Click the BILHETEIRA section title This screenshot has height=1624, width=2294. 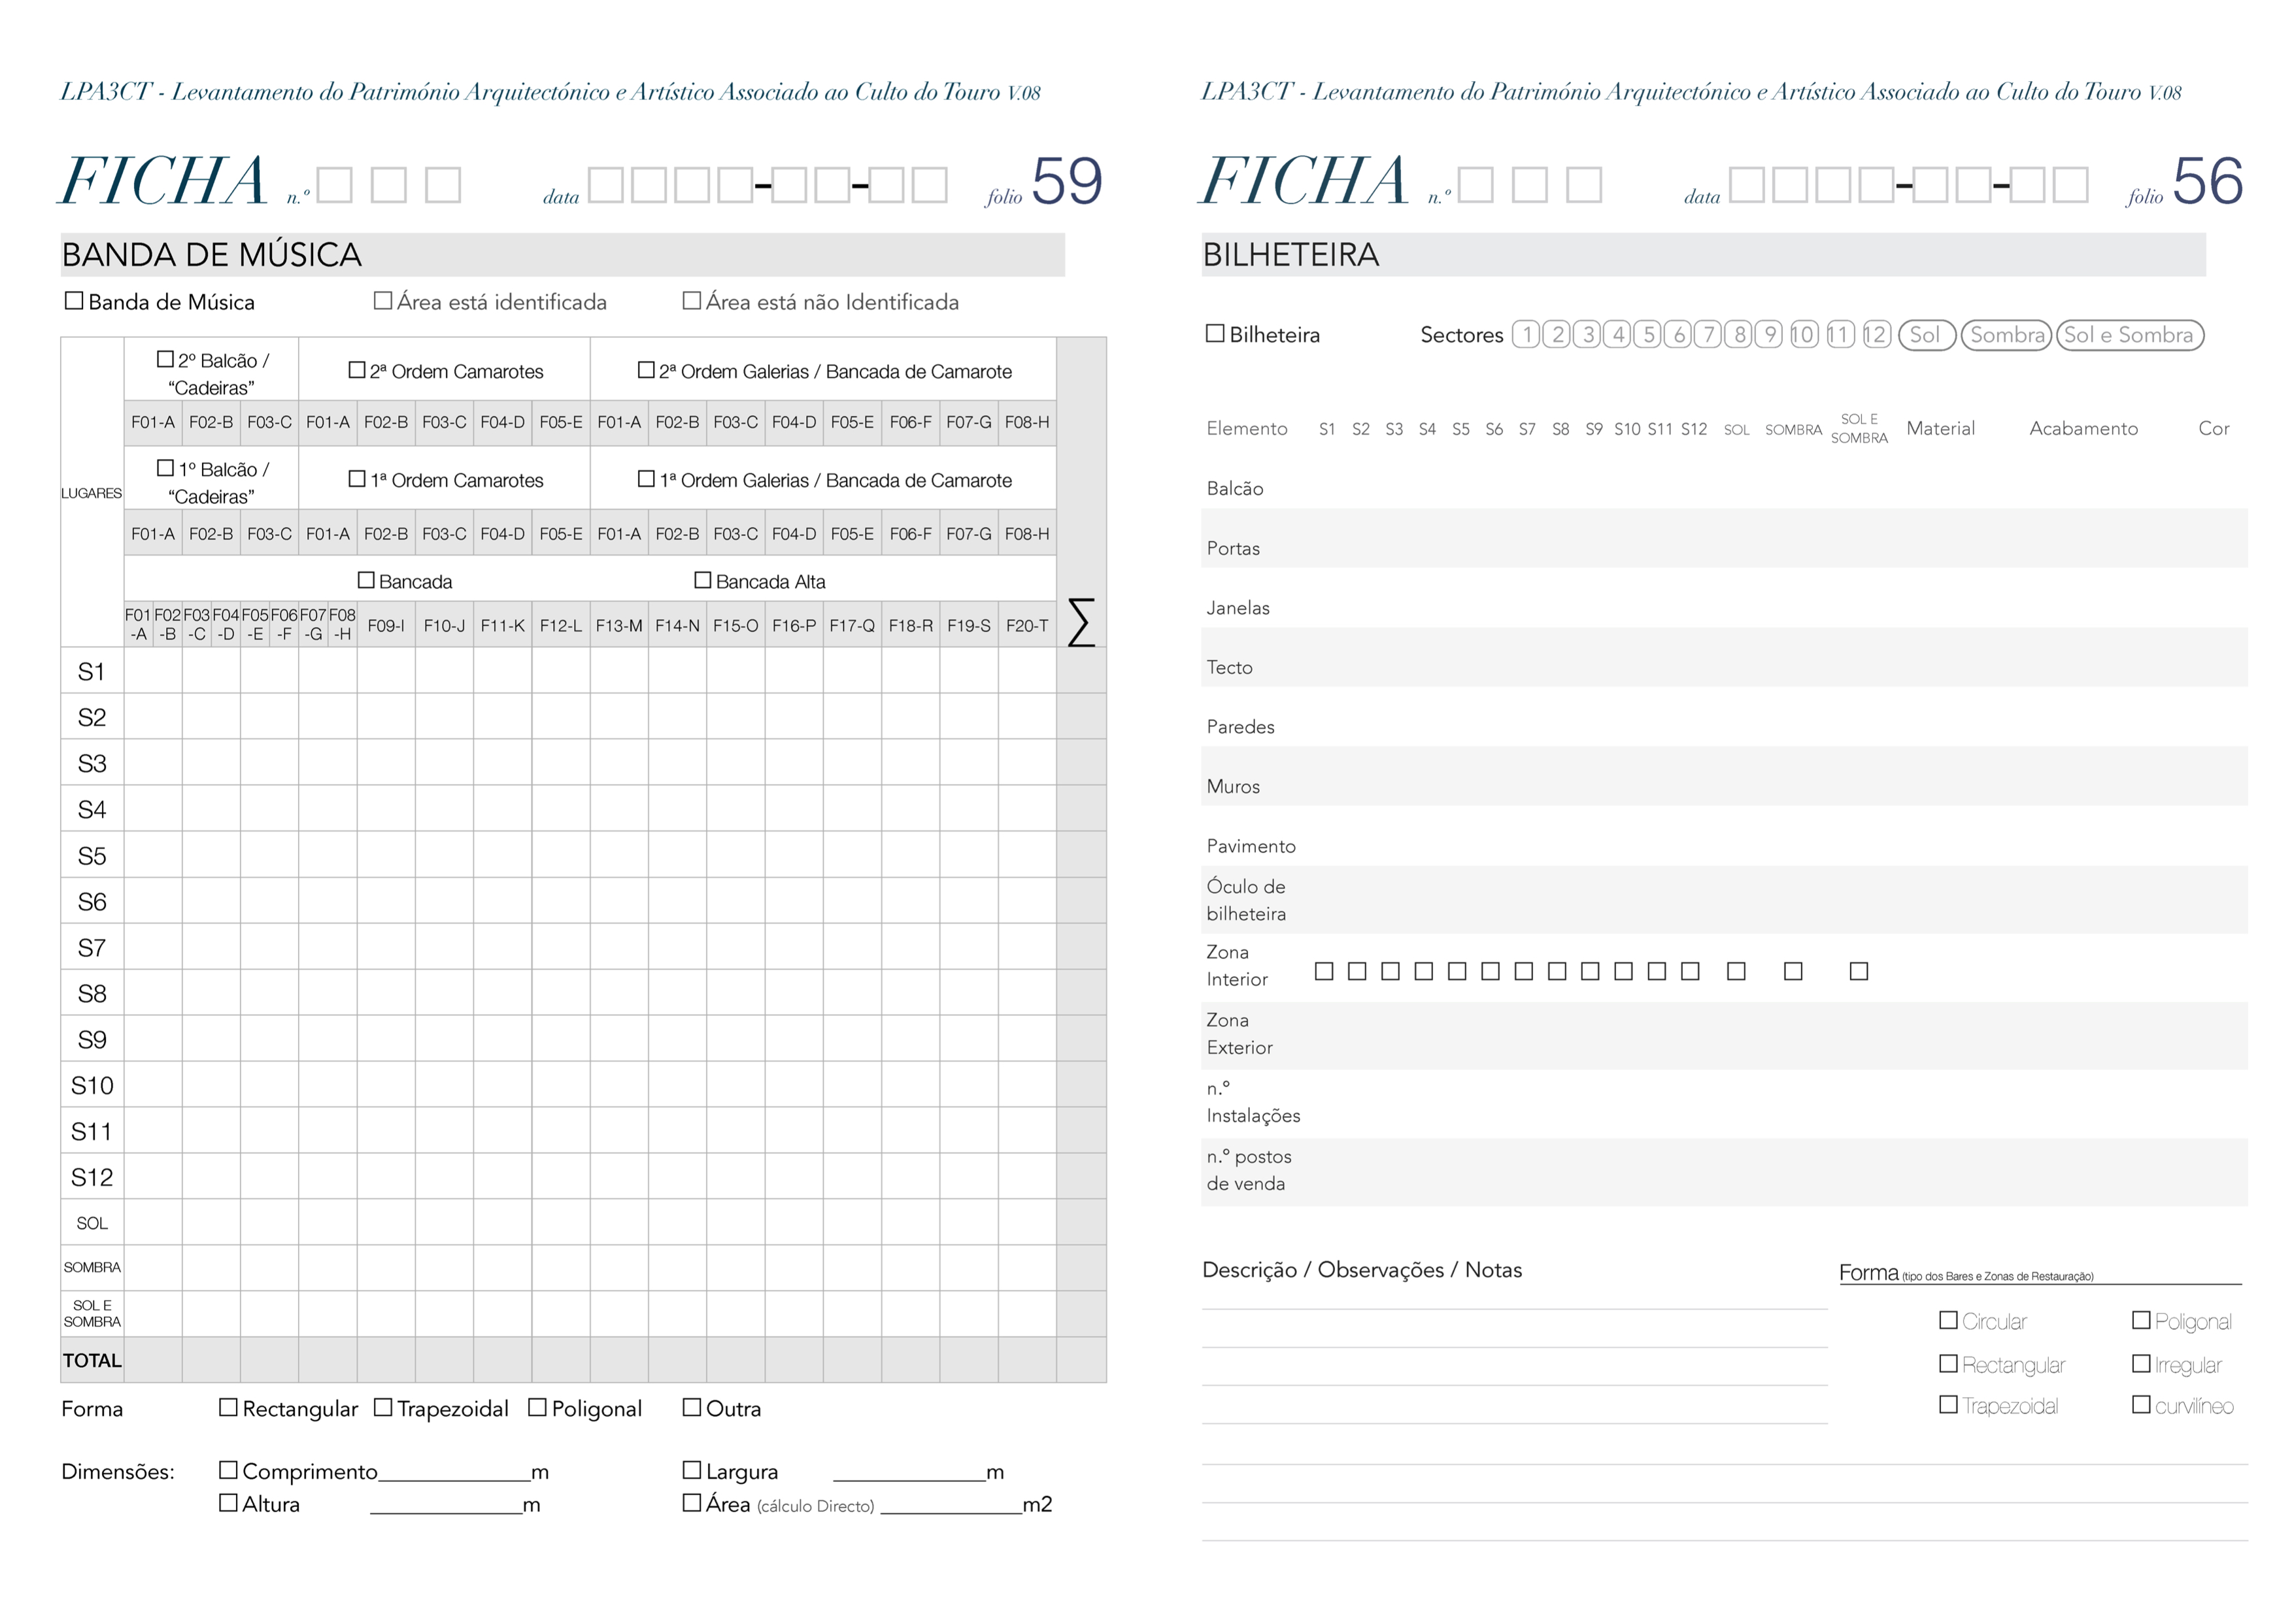point(1290,255)
